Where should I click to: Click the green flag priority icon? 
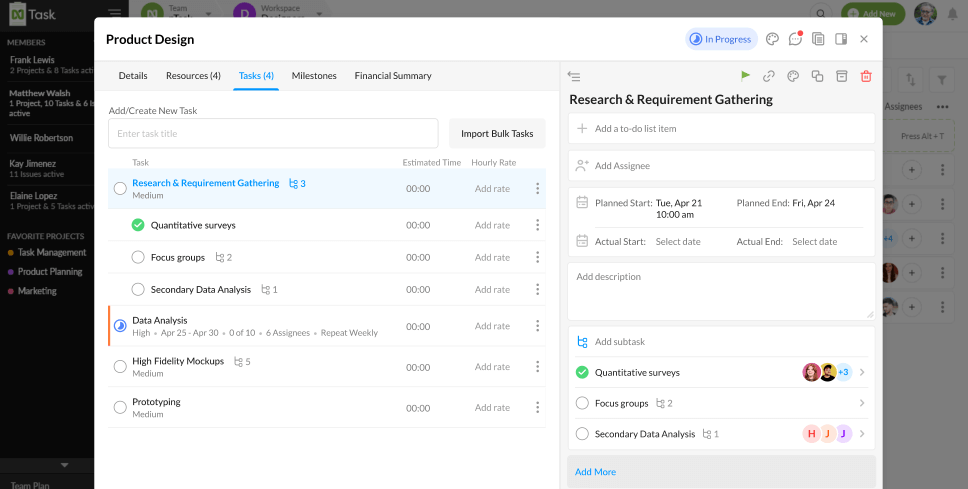click(746, 75)
